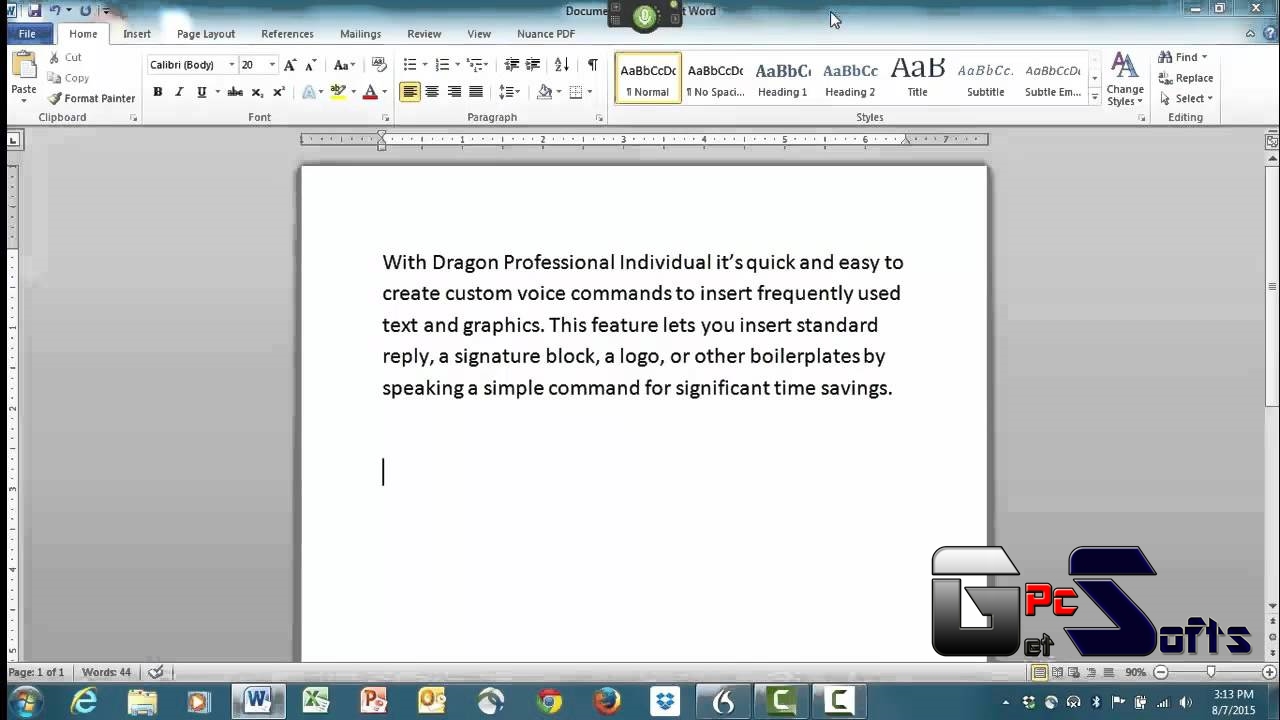Toggle superscript formatting

(279, 92)
